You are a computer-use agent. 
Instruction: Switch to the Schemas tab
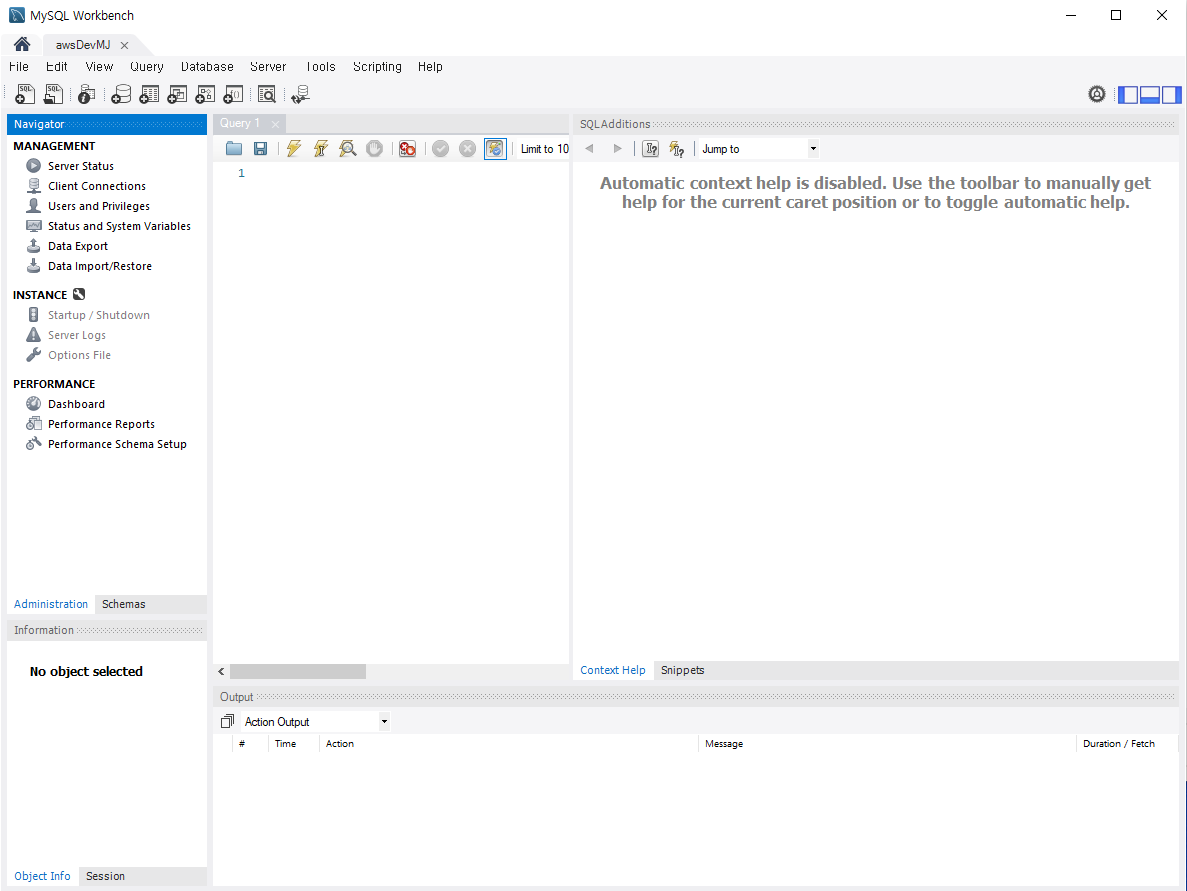(123, 604)
